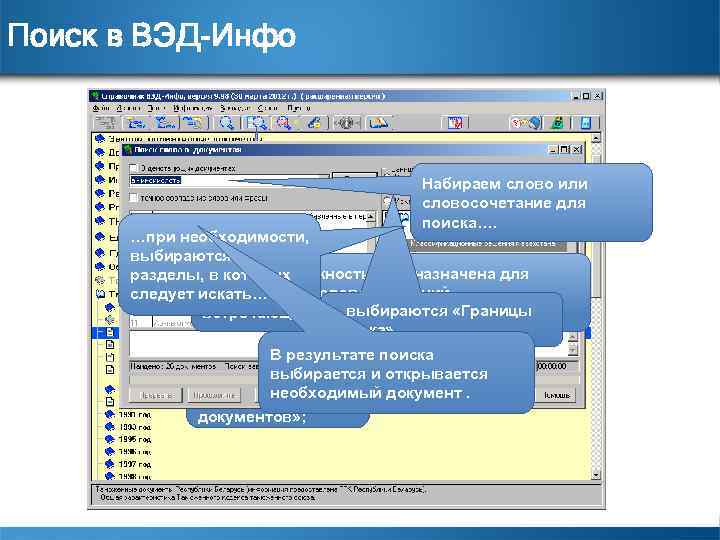Click the red TM toolbar icon

pos(455,123)
